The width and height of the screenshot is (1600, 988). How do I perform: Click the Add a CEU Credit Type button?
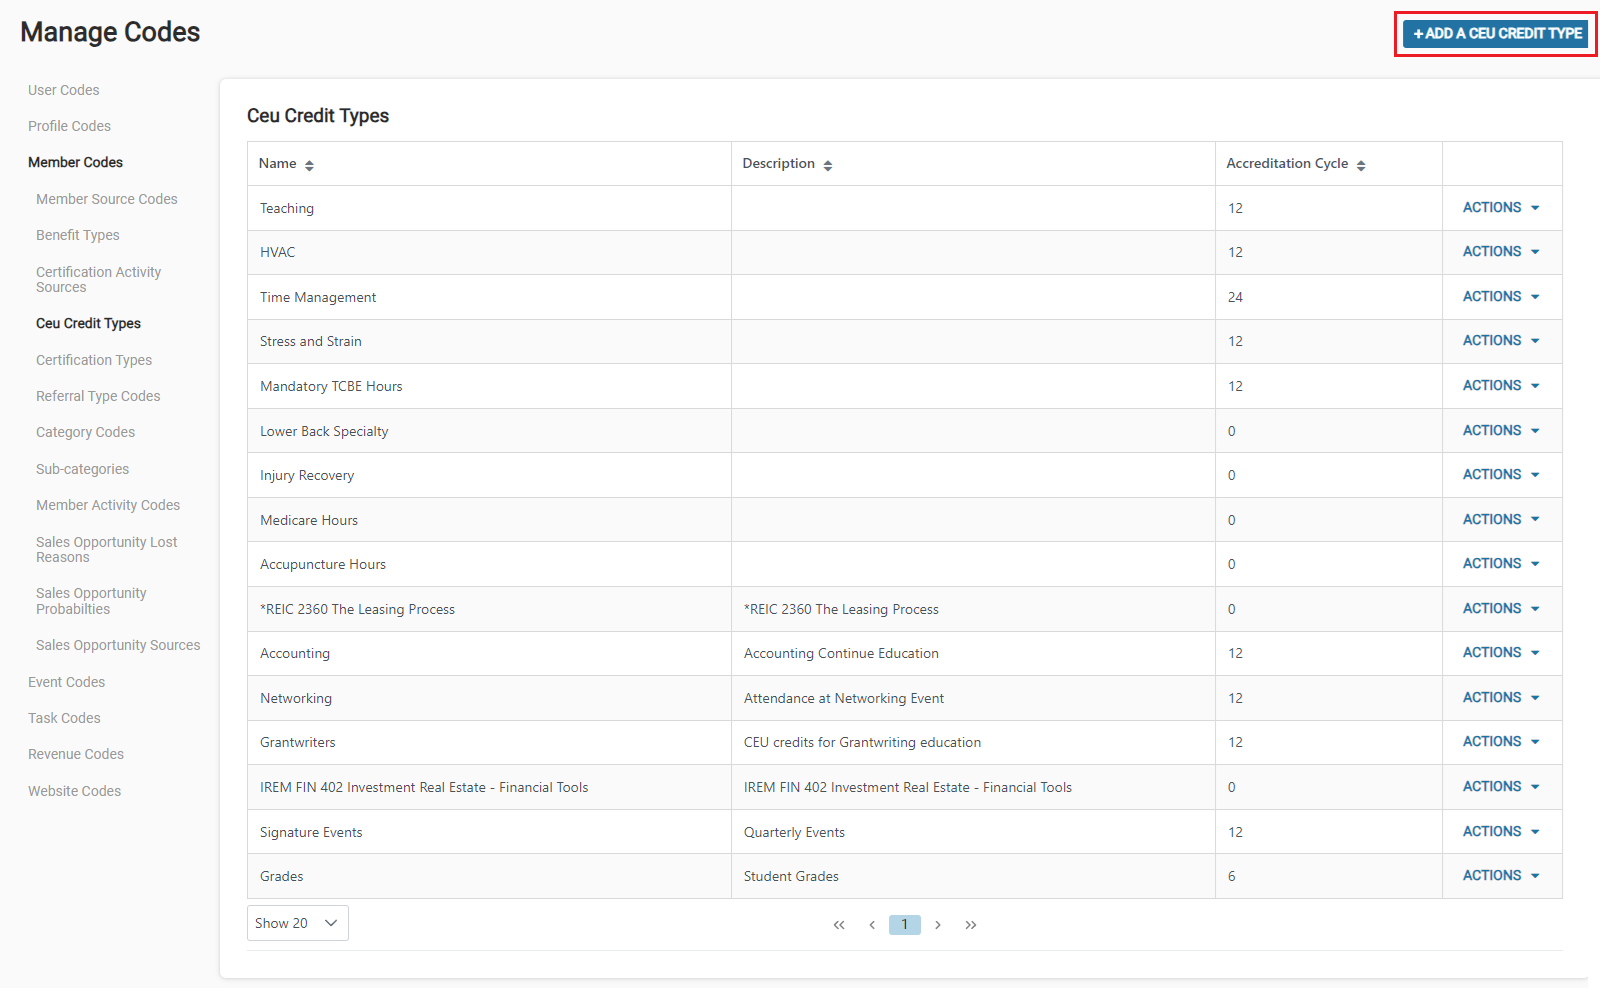[1496, 34]
